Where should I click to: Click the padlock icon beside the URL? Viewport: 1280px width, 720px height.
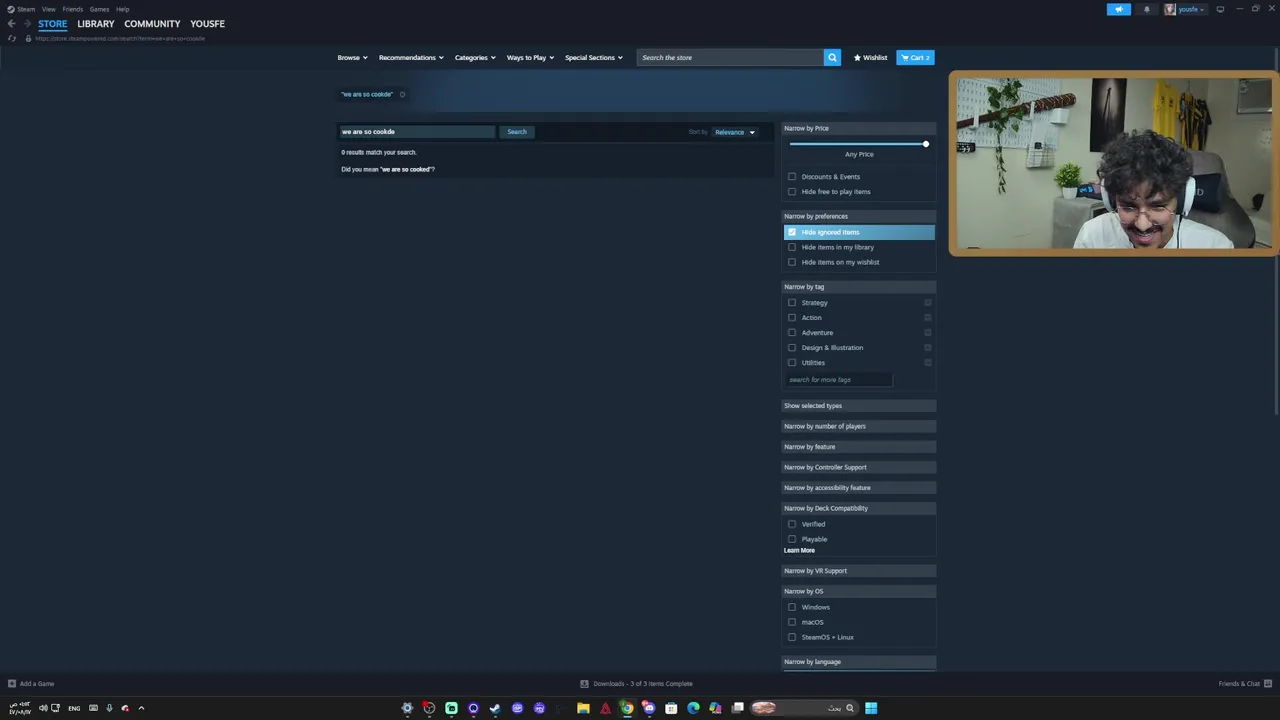pos(28,38)
